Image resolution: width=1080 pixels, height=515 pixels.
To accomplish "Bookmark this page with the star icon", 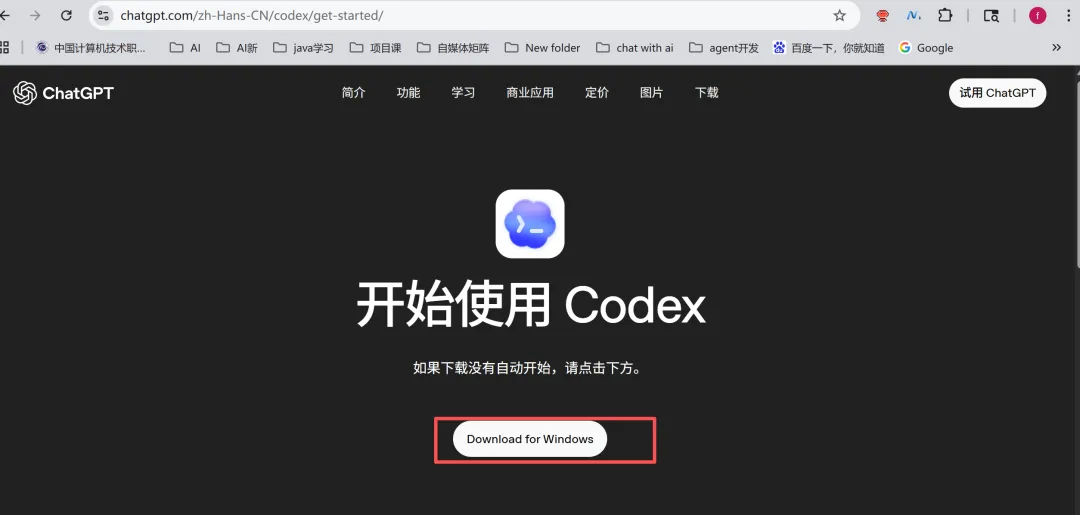I will (839, 15).
